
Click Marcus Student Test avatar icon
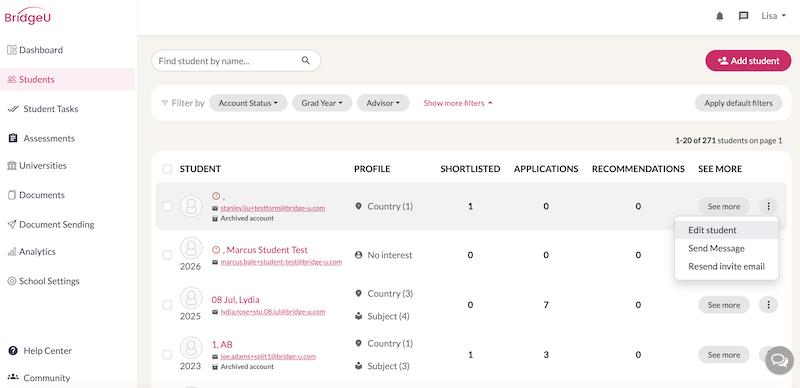191,249
